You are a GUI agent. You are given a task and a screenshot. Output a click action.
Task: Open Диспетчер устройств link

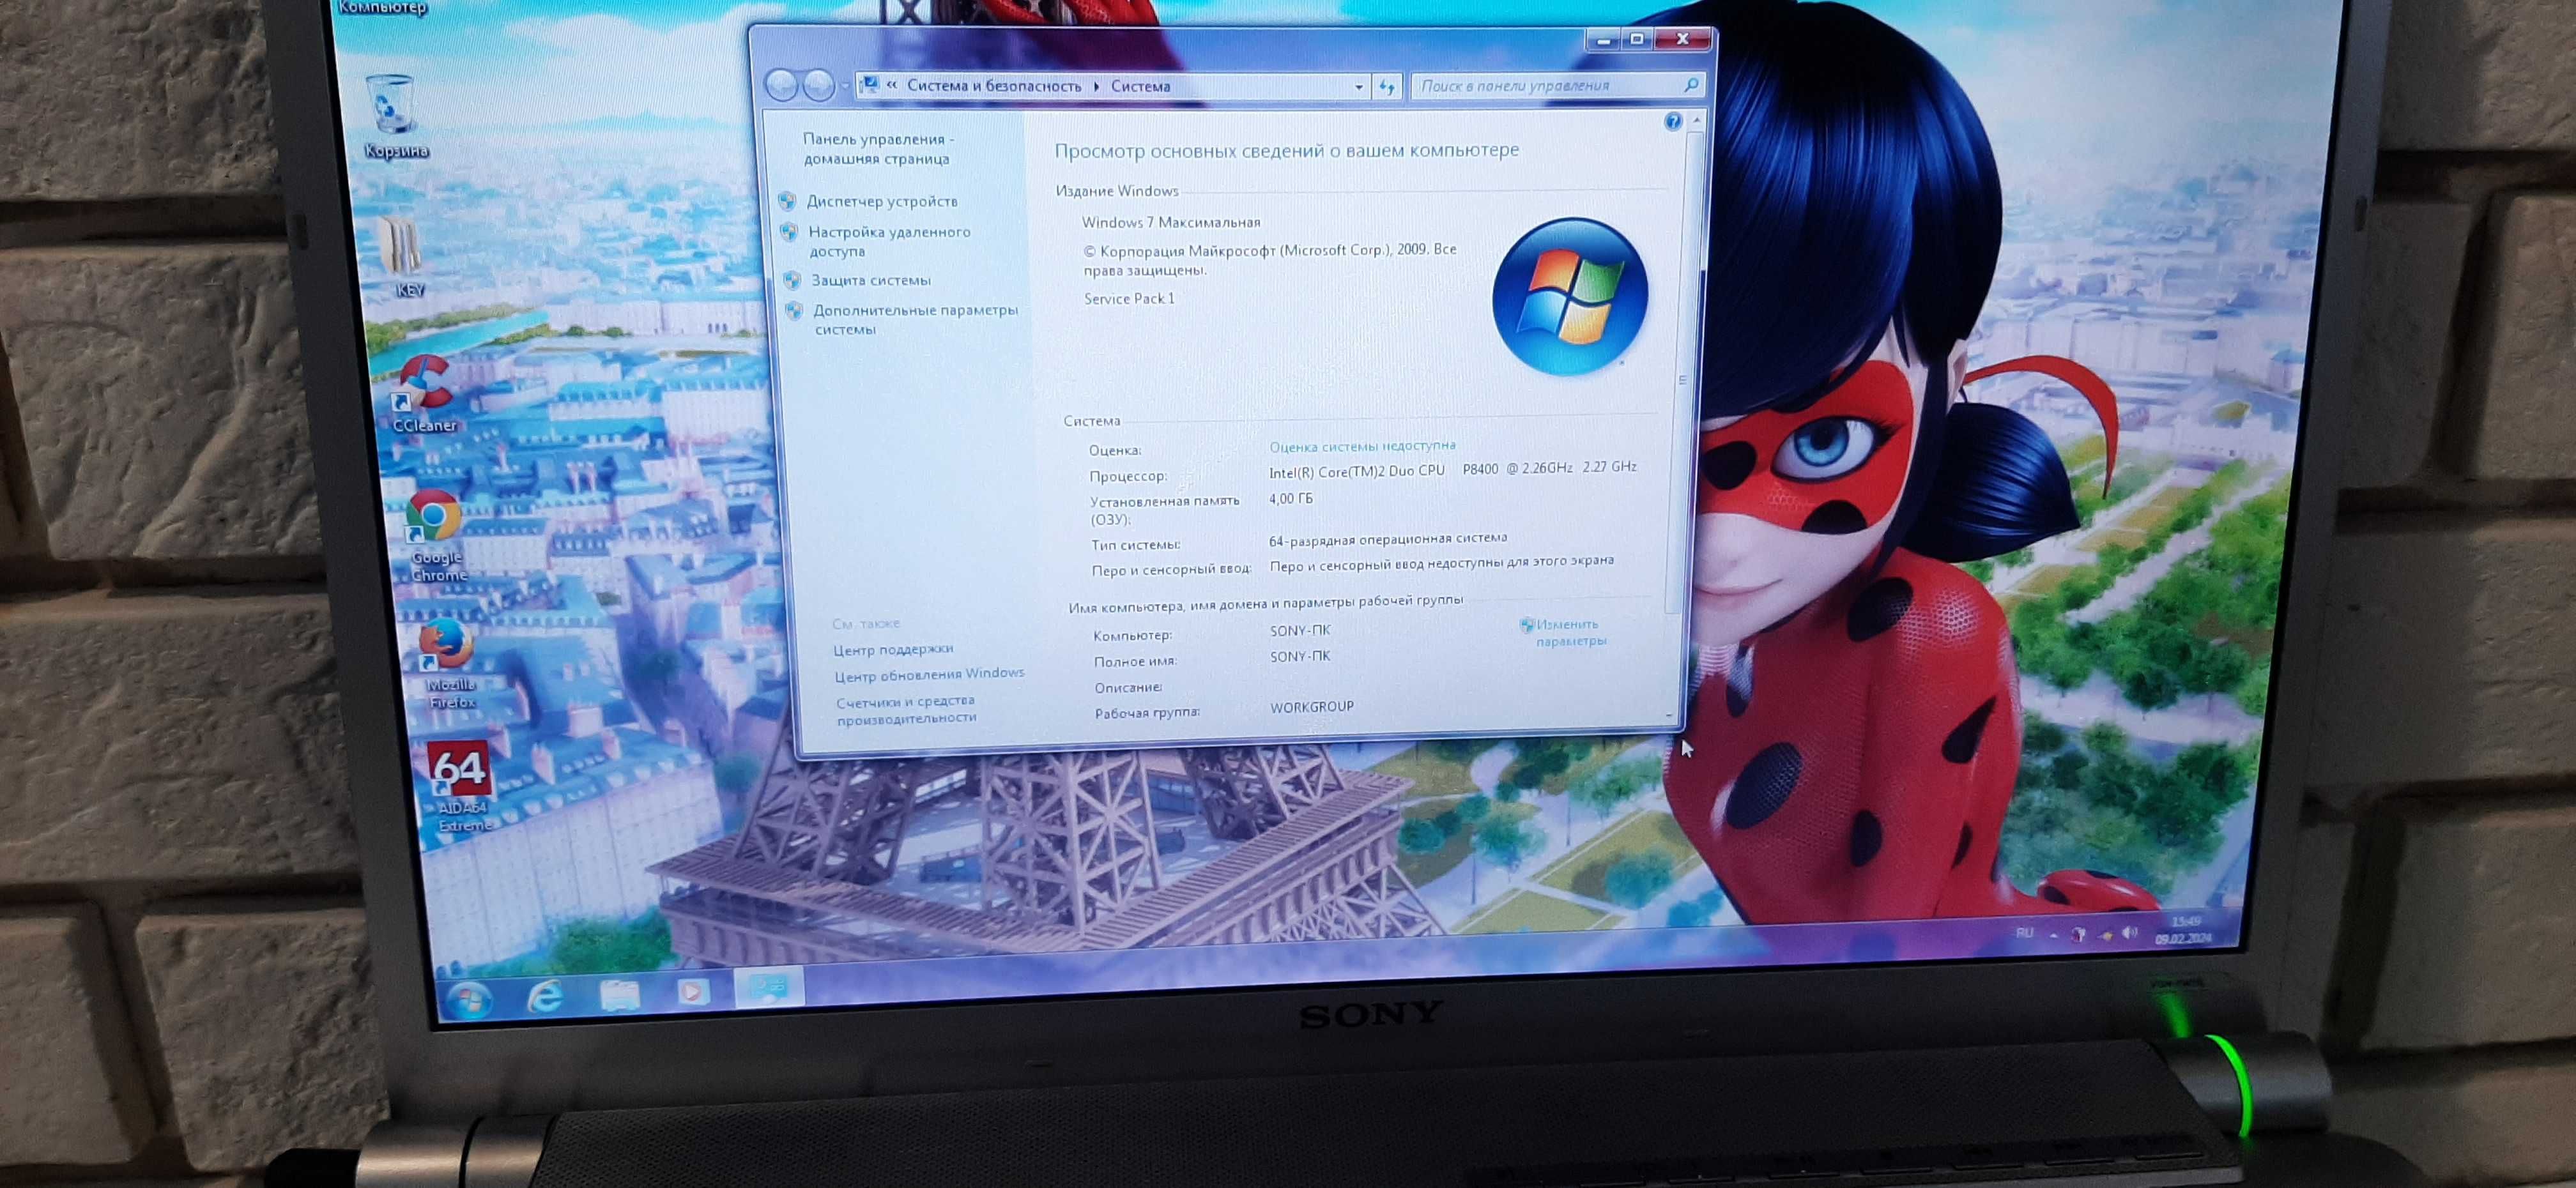[882, 202]
